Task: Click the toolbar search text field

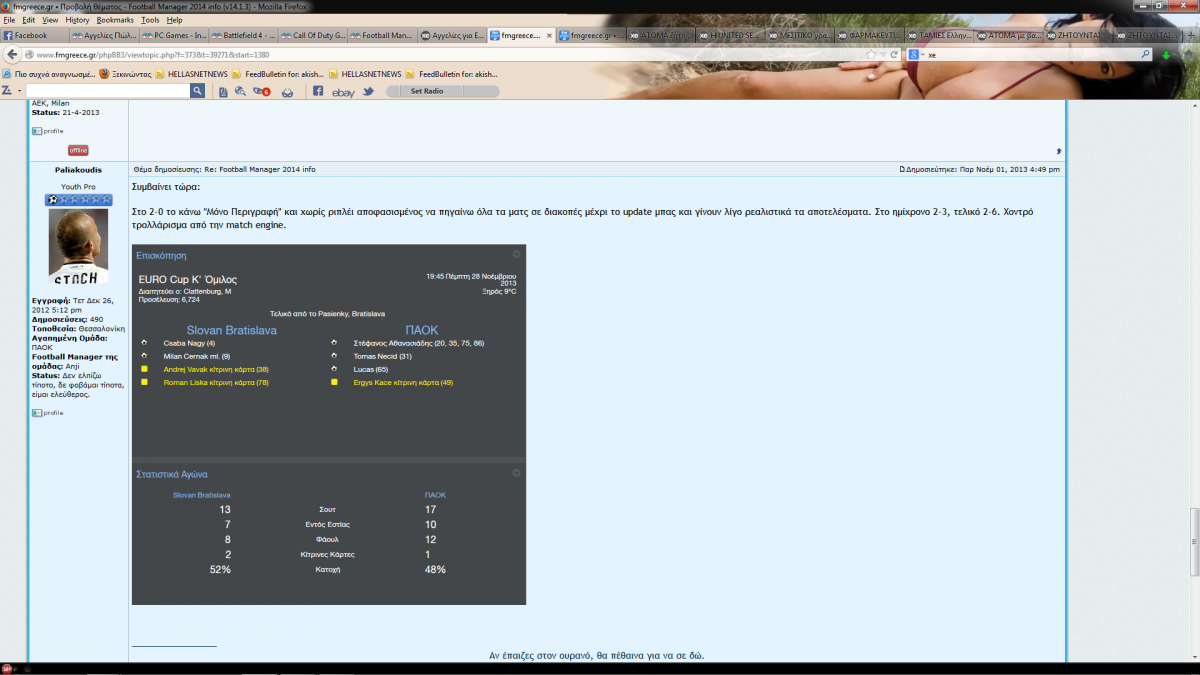Action: [108, 91]
